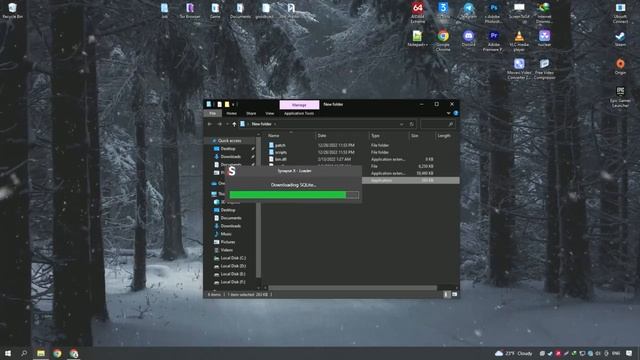Open the weather widget showing Cloudy
Image resolution: width=640 pixels, height=360 pixels.
coord(513,353)
